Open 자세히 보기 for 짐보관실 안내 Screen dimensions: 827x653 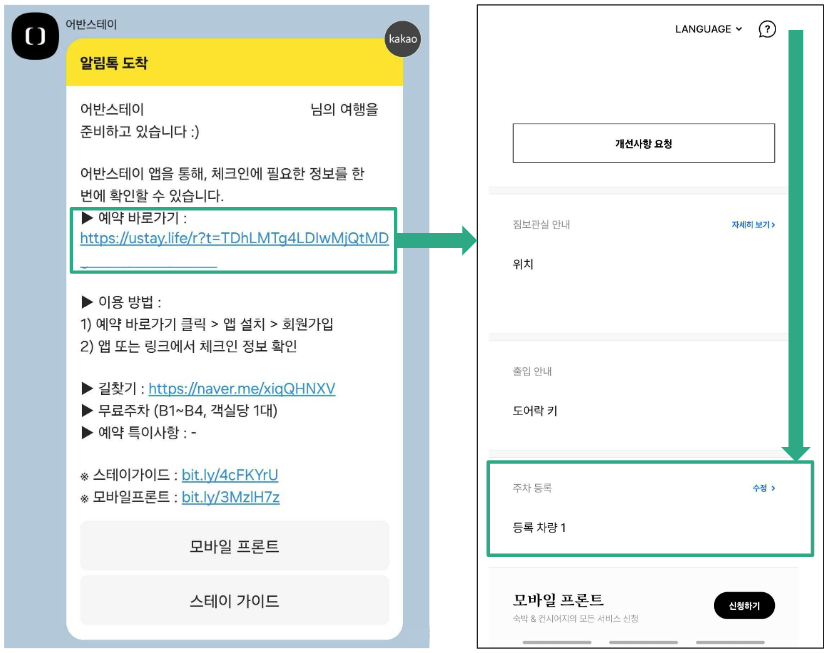(x=753, y=225)
